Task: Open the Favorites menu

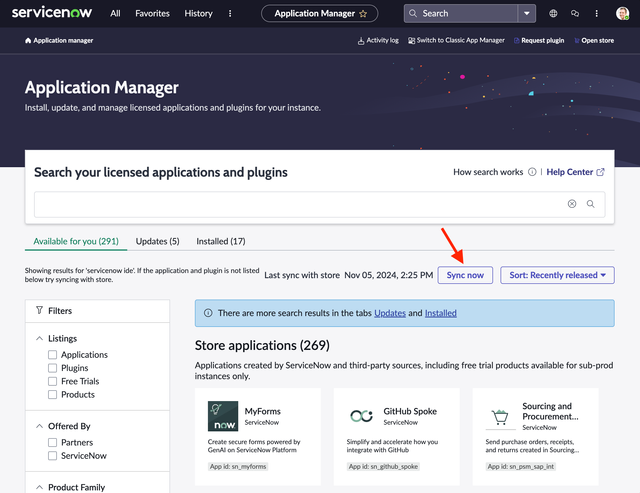Action: pyautogui.click(x=152, y=13)
